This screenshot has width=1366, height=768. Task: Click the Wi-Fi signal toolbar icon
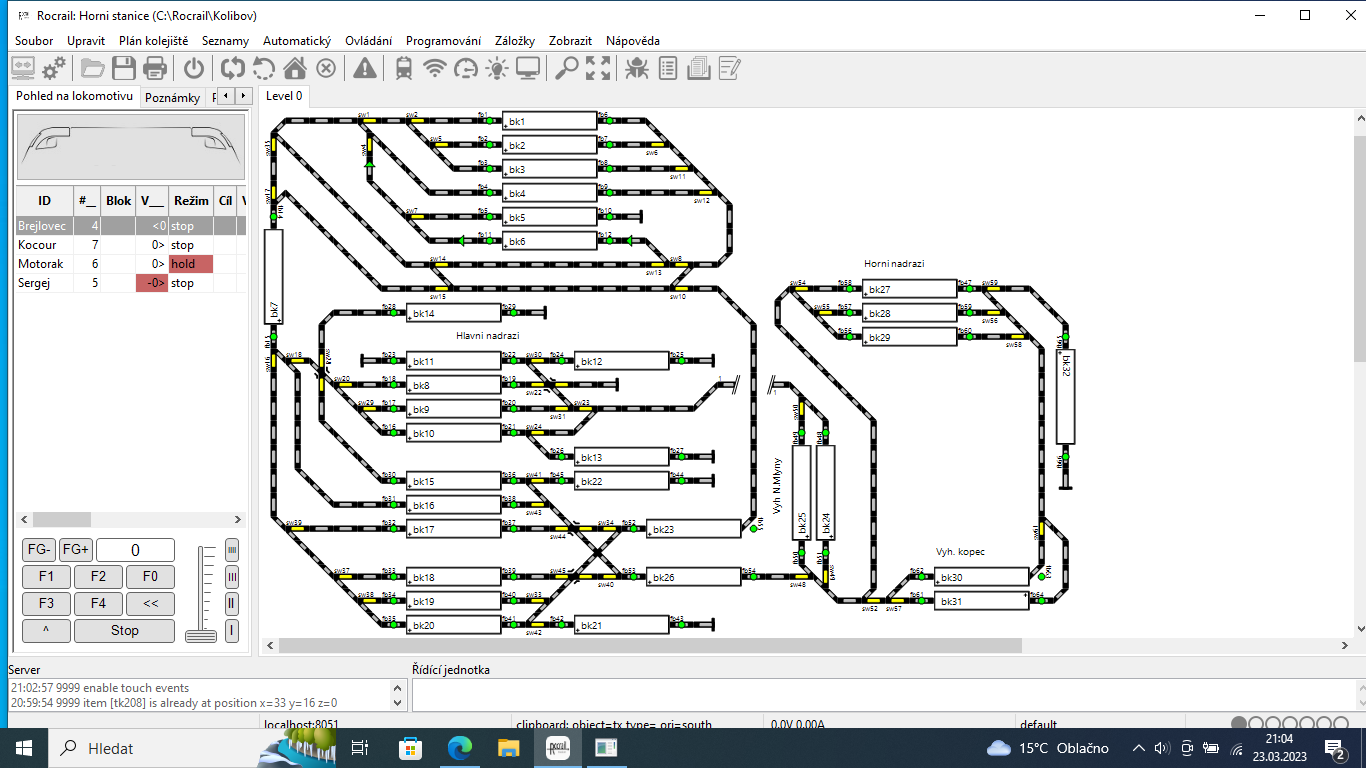pyautogui.click(x=435, y=68)
